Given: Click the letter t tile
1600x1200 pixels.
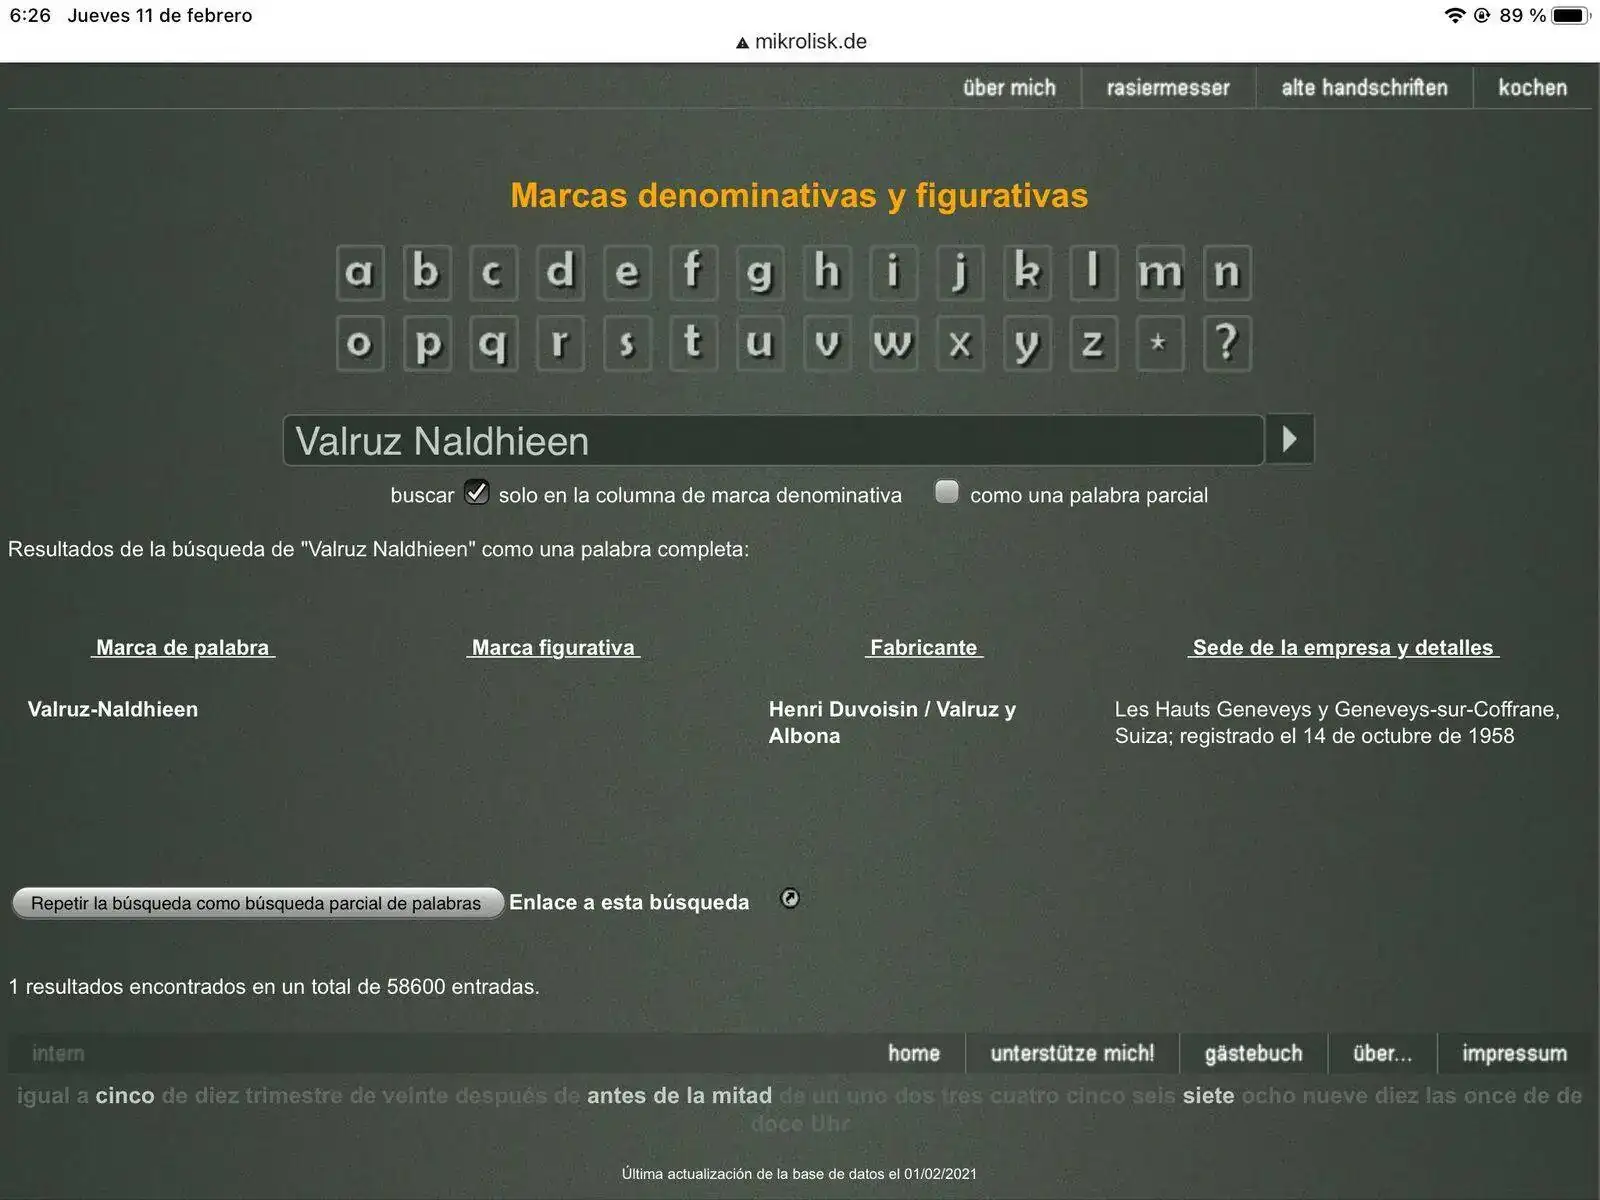Looking at the screenshot, I should (x=693, y=344).
